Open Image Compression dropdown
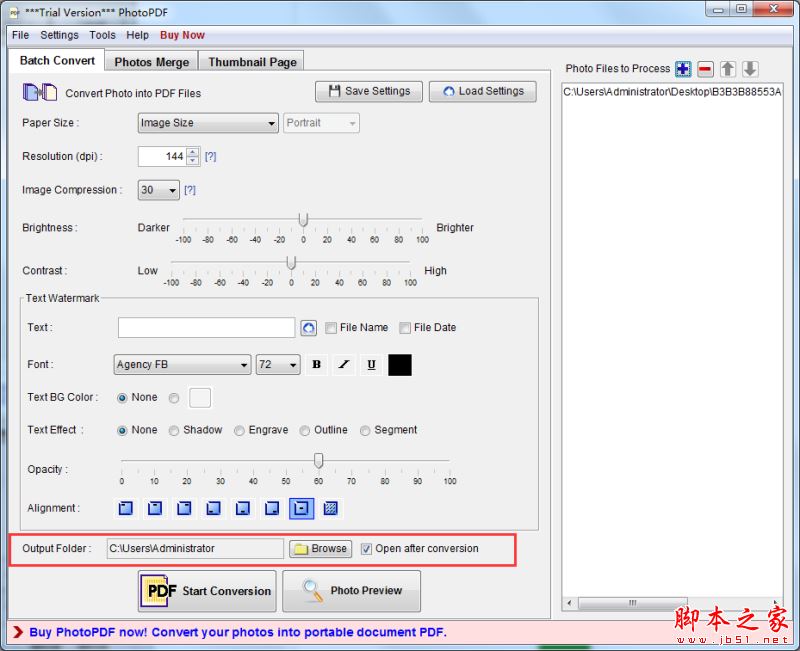This screenshot has height=651, width=800. coord(159,190)
